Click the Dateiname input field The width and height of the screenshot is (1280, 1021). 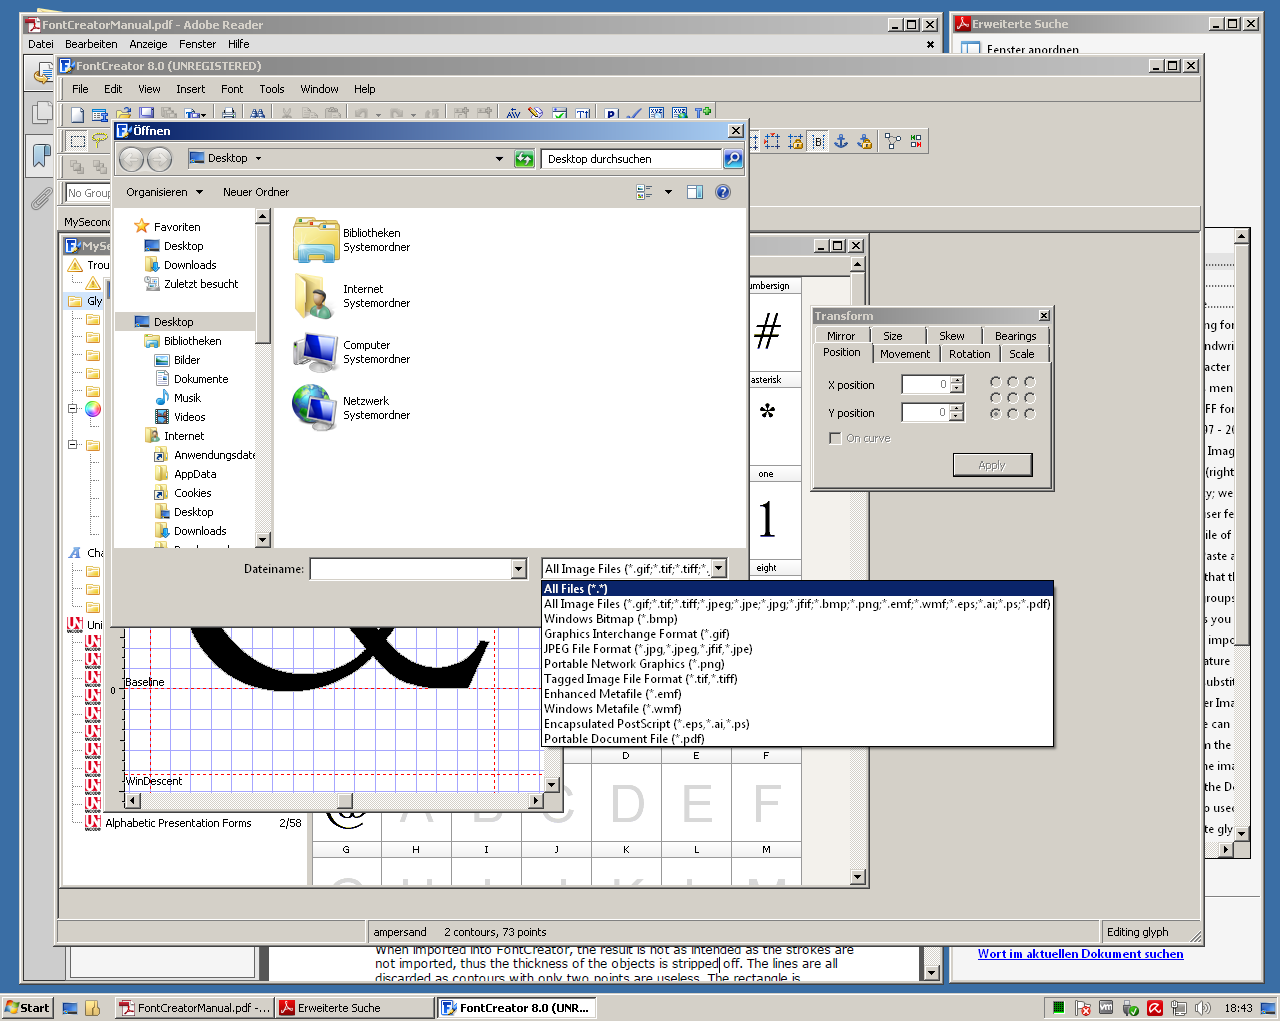(411, 569)
